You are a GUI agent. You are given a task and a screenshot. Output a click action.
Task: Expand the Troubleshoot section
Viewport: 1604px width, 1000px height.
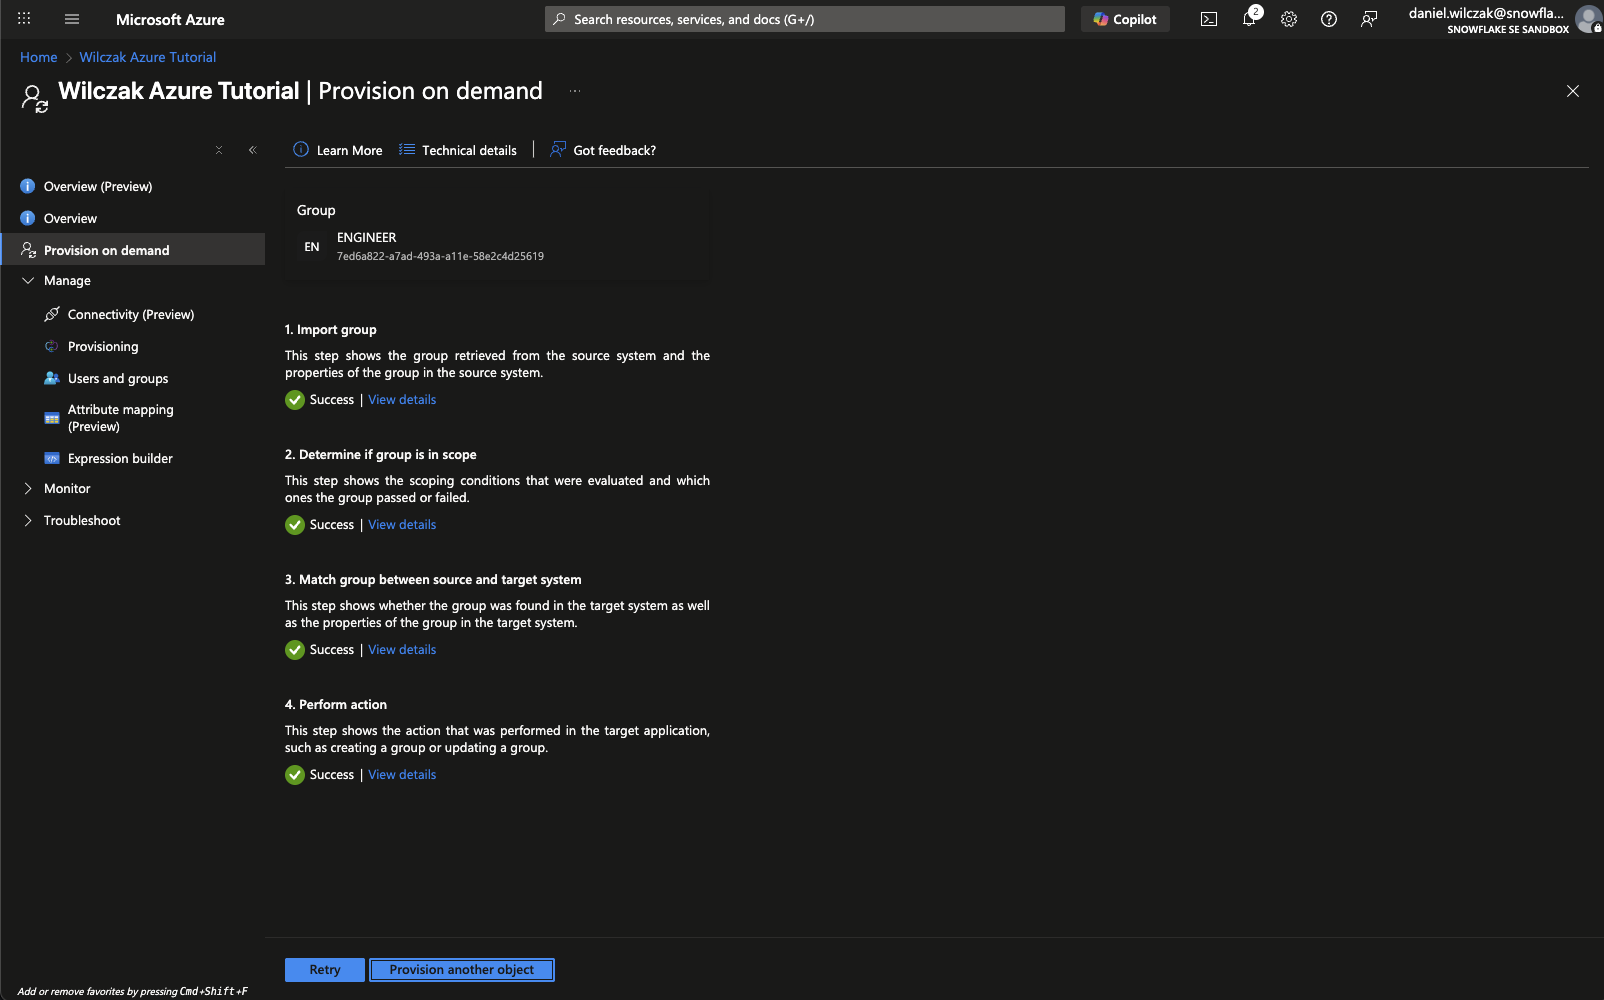[28, 521]
